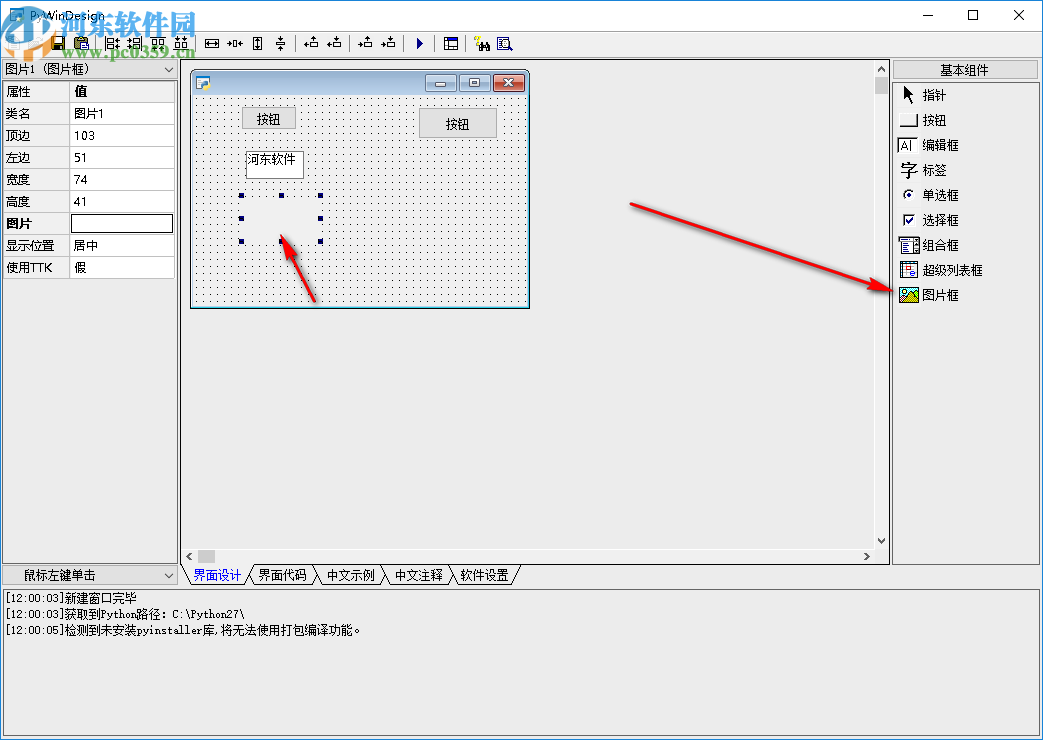Choose the 标签 label component
The image size is (1043, 740).
click(x=922, y=170)
